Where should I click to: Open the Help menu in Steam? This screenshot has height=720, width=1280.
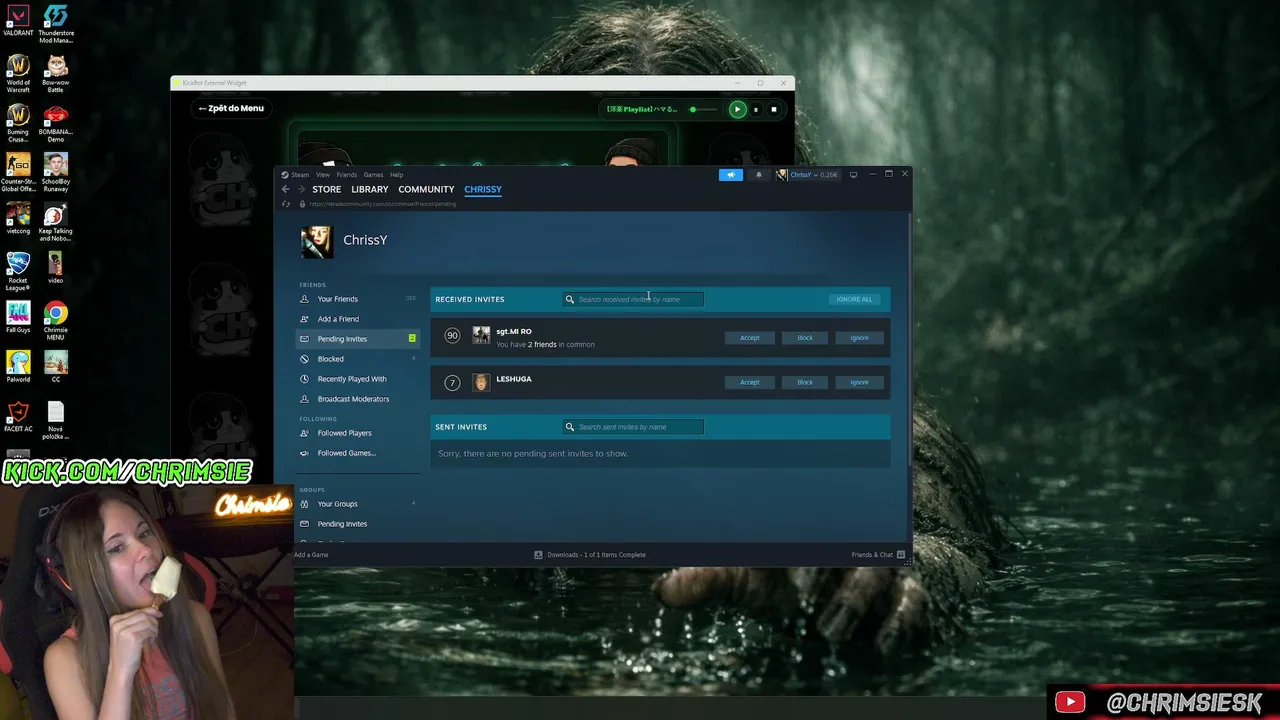click(x=397, y=175)
